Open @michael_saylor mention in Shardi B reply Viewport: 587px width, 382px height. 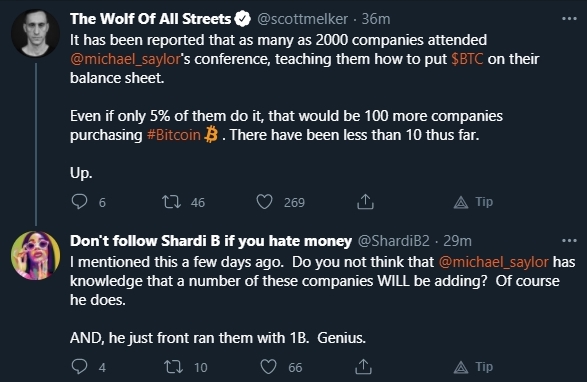493,262
